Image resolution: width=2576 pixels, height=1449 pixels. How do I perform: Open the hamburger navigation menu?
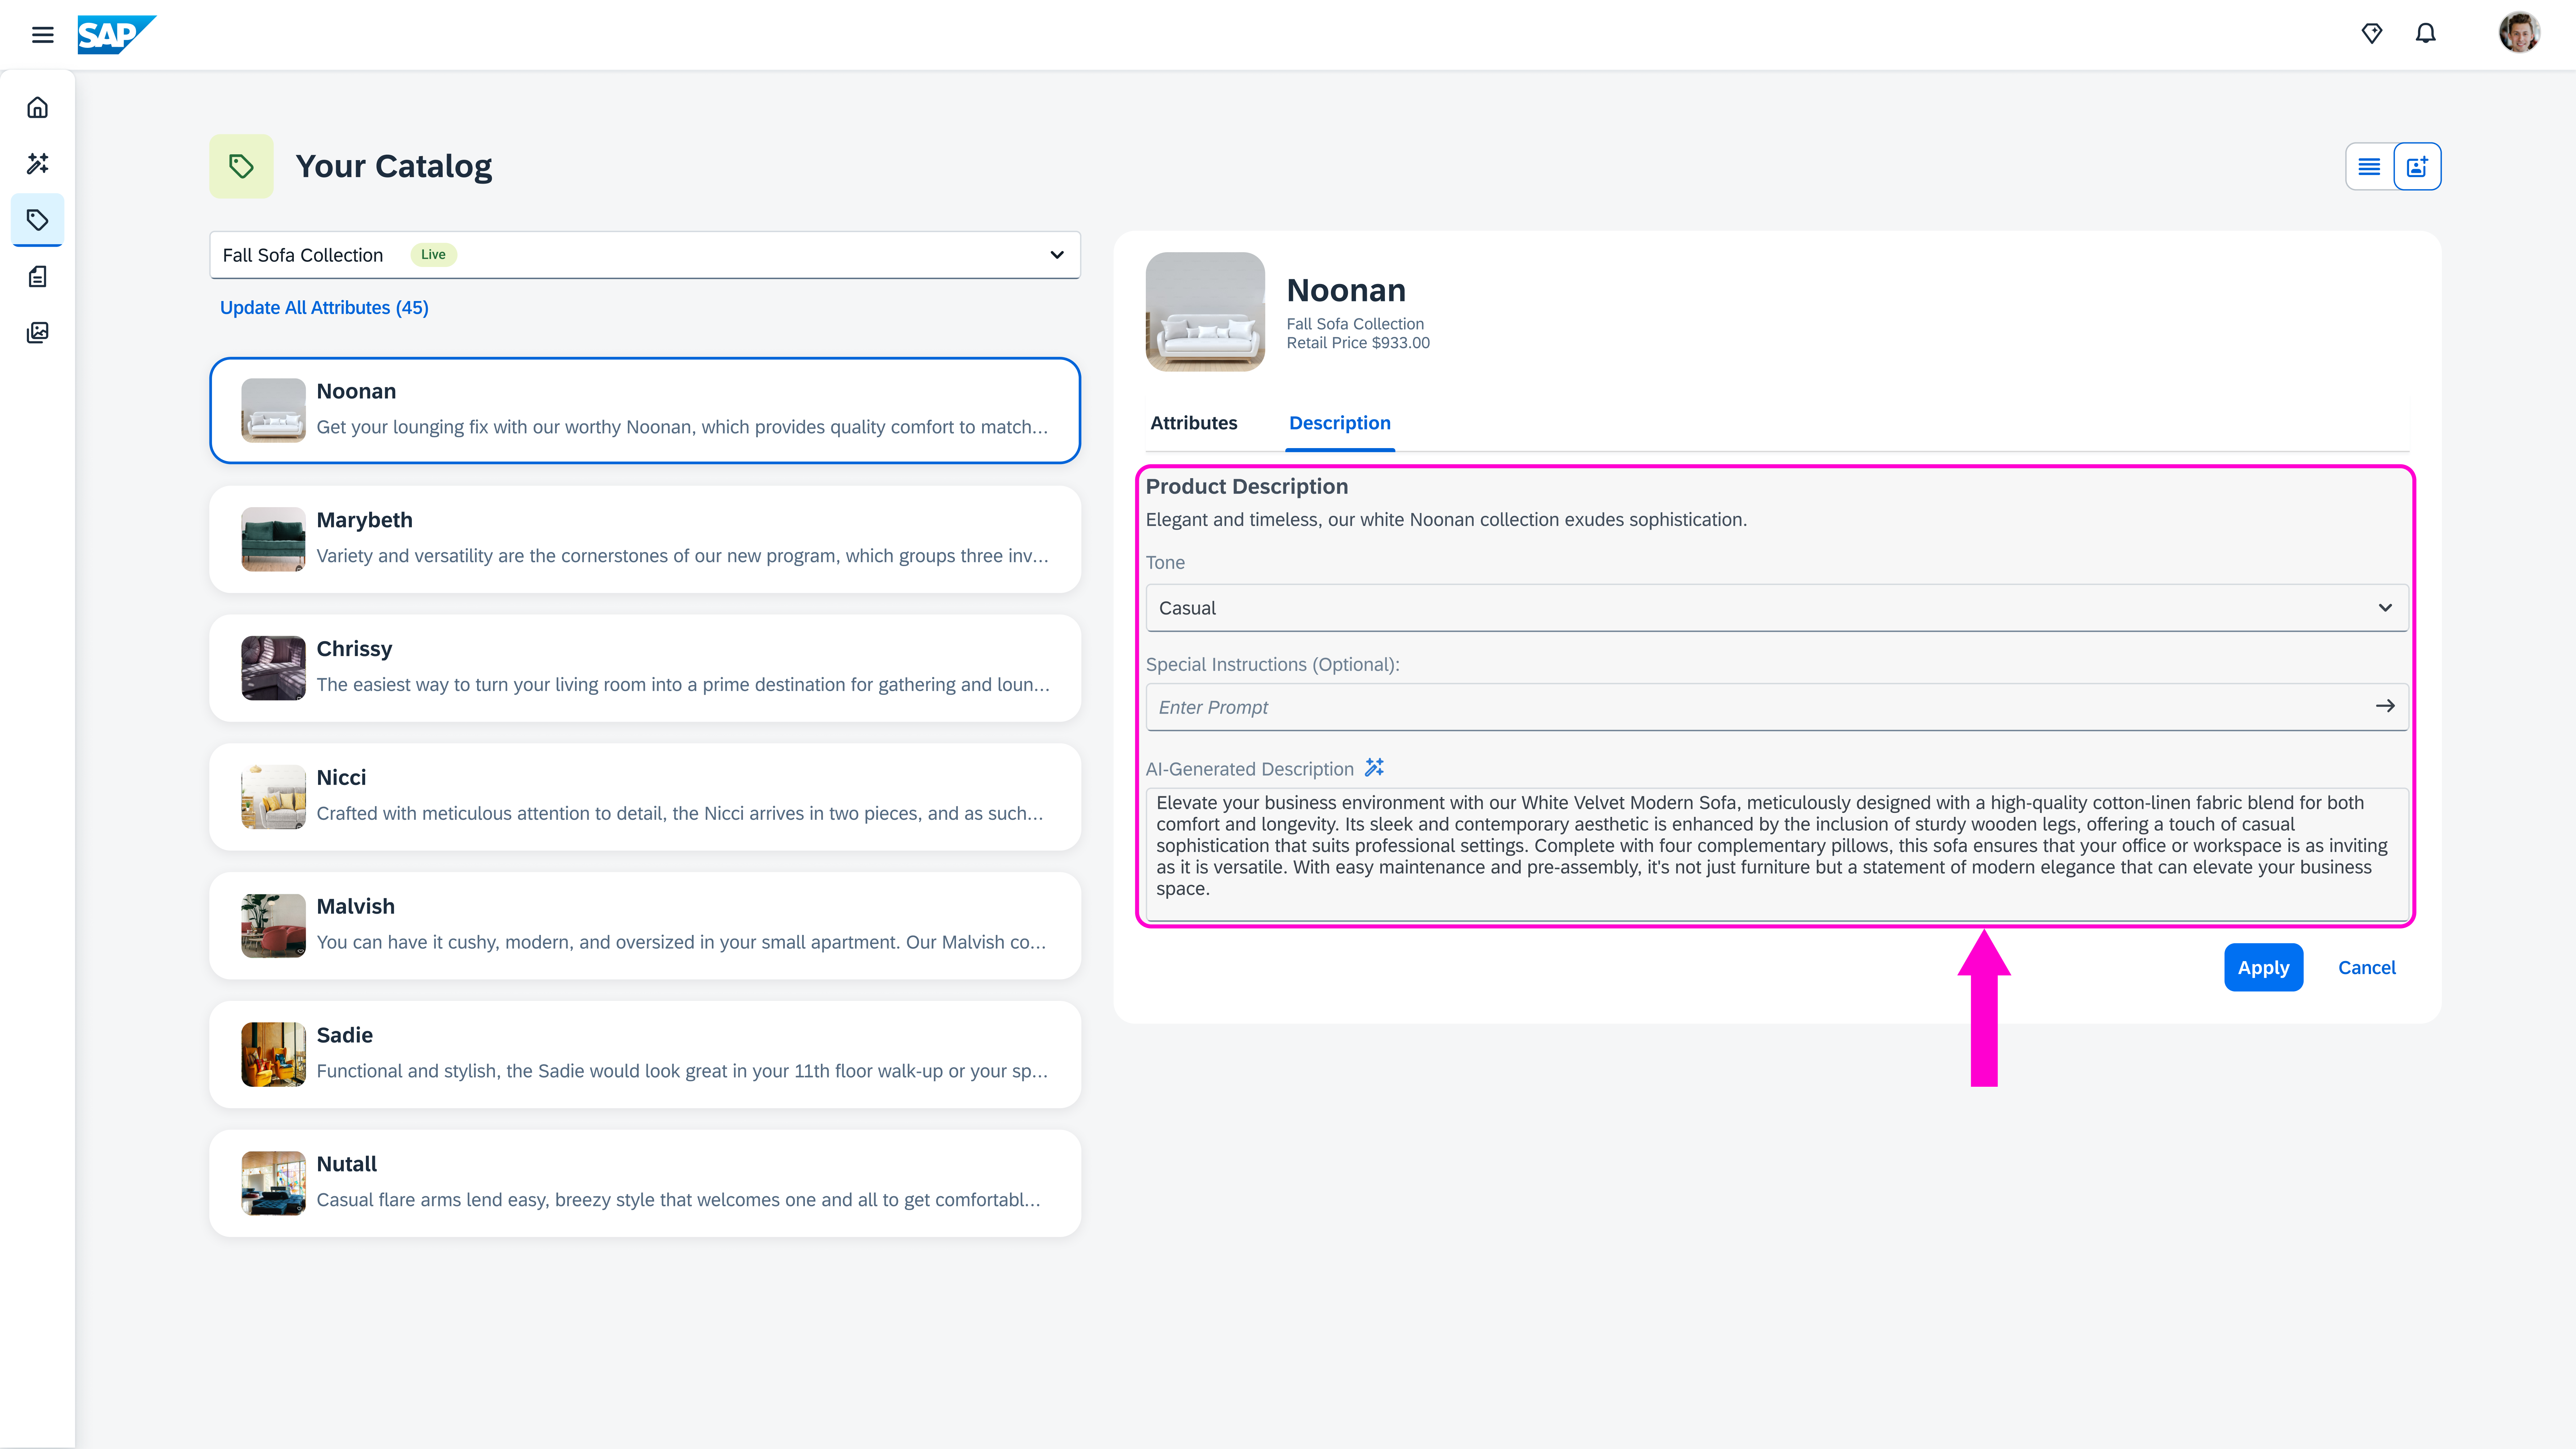click(x=42, y=35)
